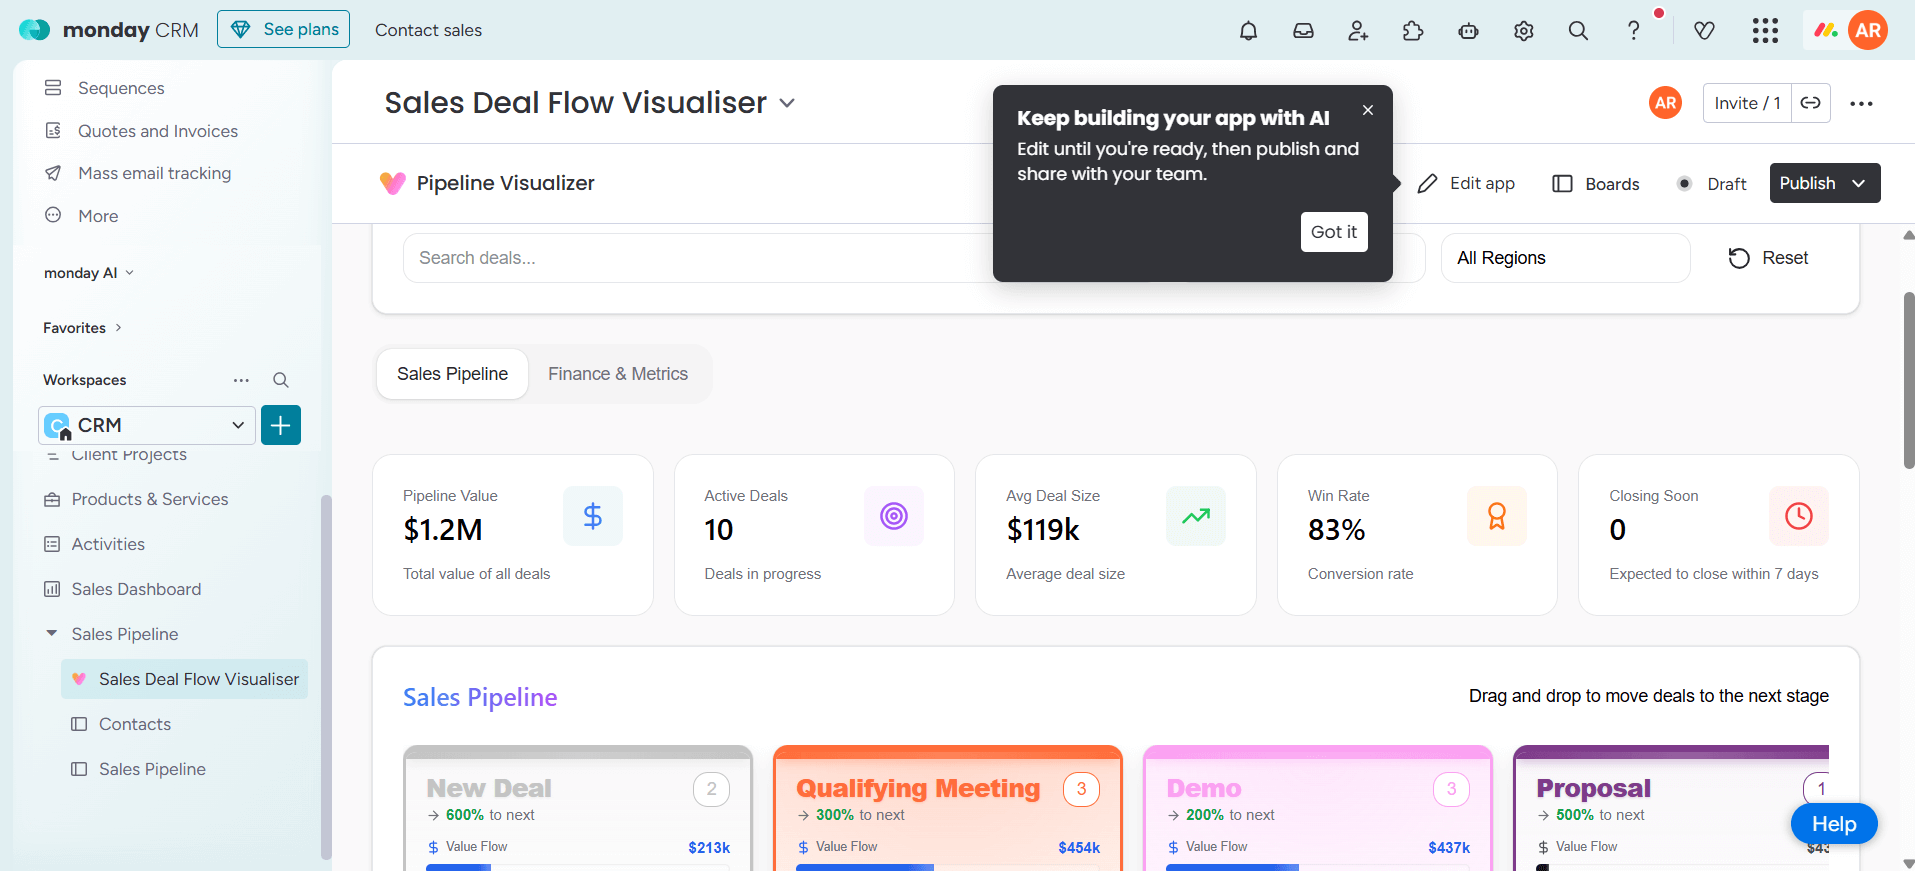Expand the More sidebar item

point(98,216)
